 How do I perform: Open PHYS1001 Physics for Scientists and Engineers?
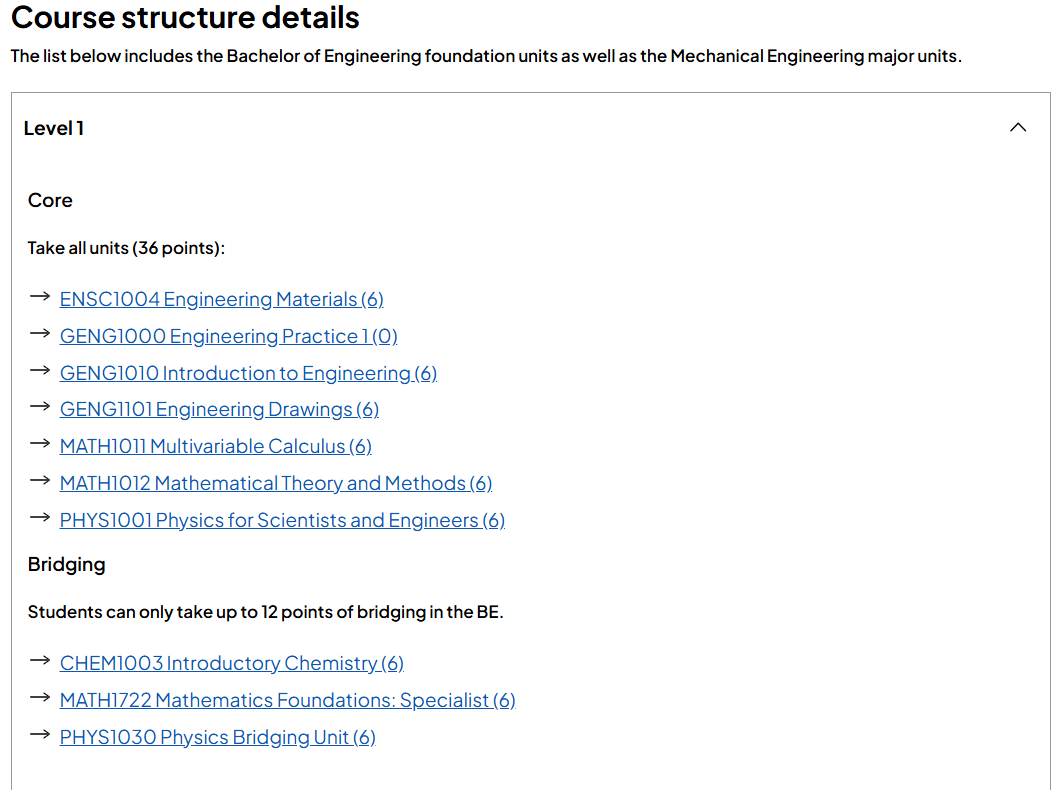[282, 521]
